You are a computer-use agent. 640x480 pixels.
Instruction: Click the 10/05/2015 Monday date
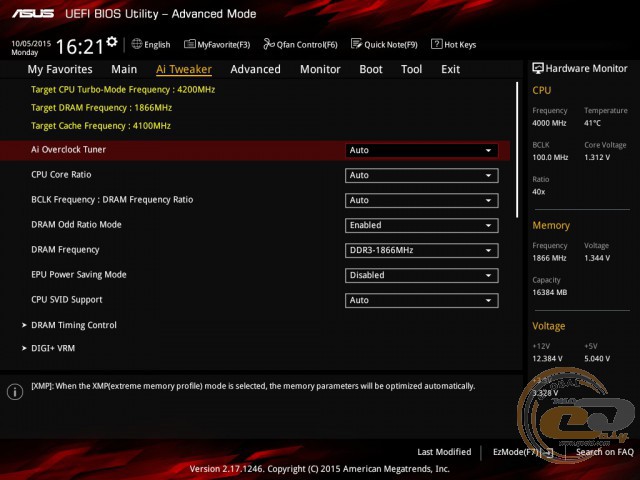[x=31, y=48]
